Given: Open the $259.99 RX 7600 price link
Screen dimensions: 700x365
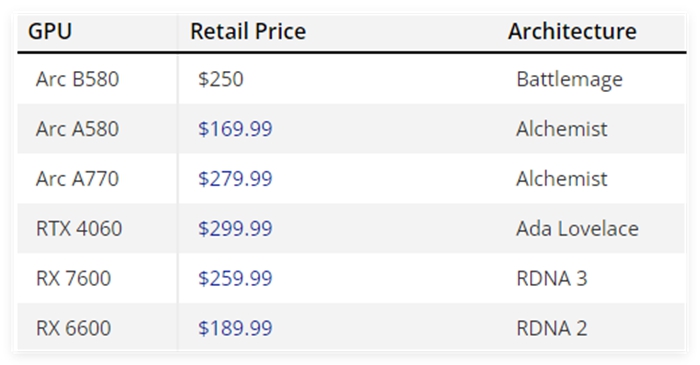Looking at the screenshot, I should point(235,278).
